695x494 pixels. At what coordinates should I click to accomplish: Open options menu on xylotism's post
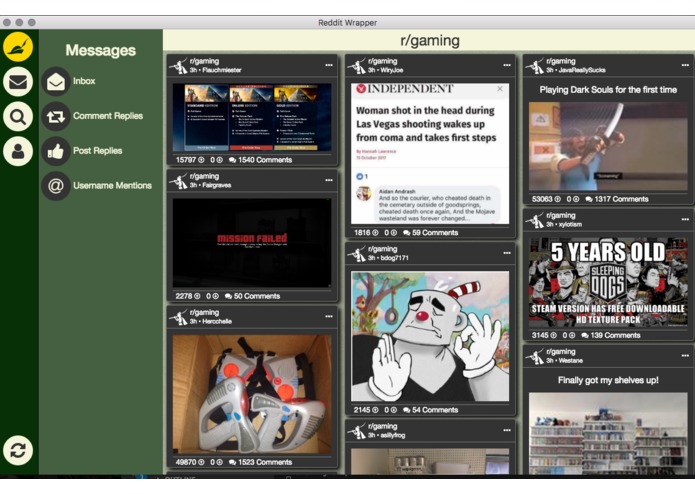pyautogui.click(x=685, y=219)
